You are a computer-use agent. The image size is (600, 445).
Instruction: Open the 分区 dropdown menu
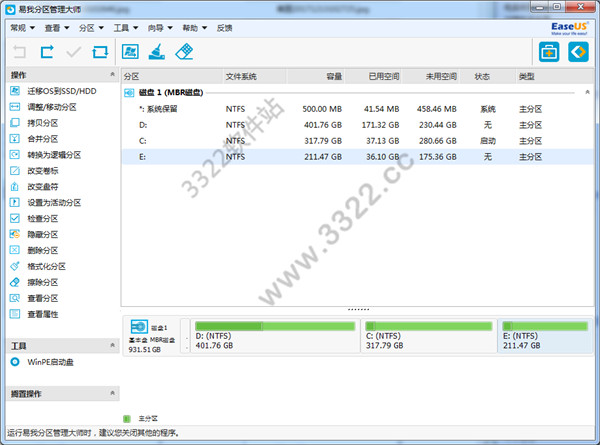[x=91, y=28]
